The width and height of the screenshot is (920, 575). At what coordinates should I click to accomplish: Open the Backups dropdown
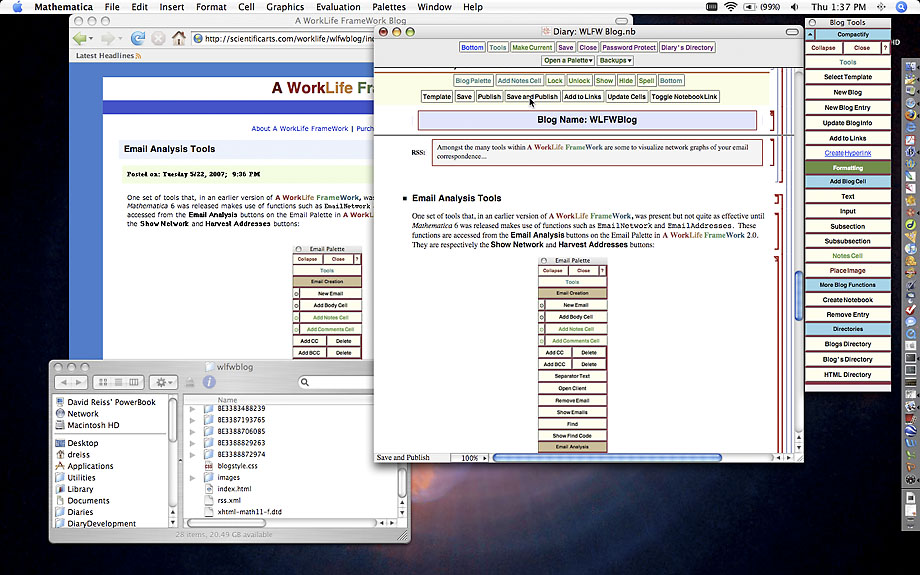coord(616,61)
